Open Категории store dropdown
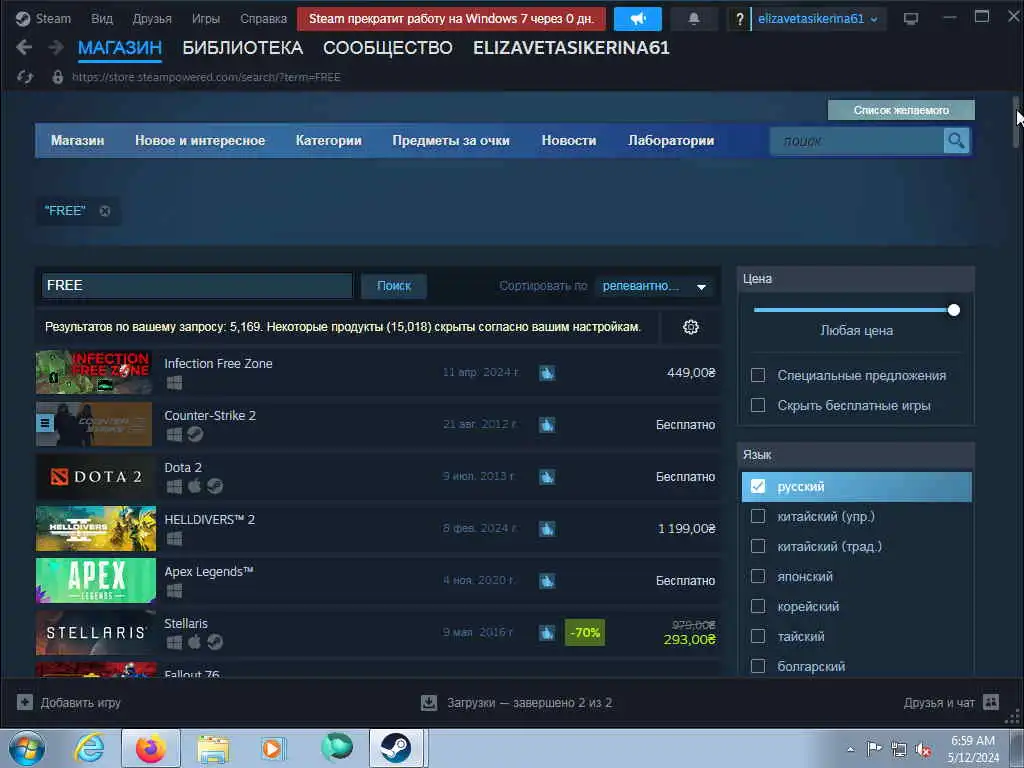 click(x=328, y=140)
